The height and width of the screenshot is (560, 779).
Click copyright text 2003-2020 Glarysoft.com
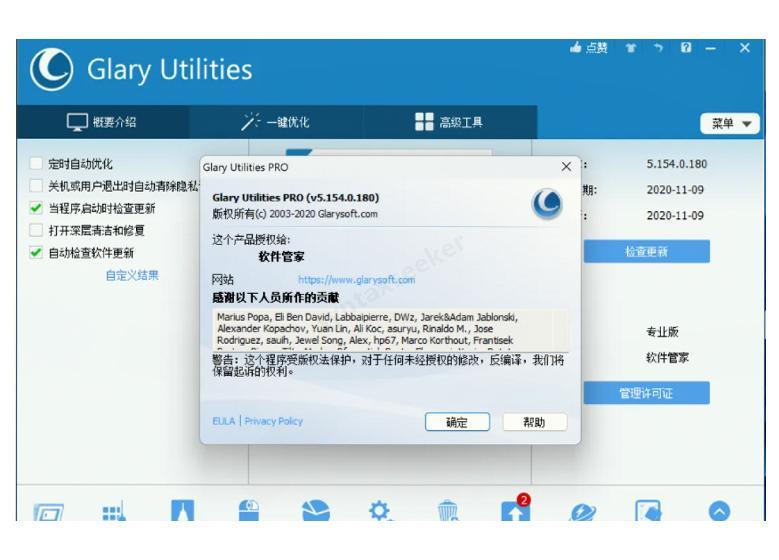[295, 214]
